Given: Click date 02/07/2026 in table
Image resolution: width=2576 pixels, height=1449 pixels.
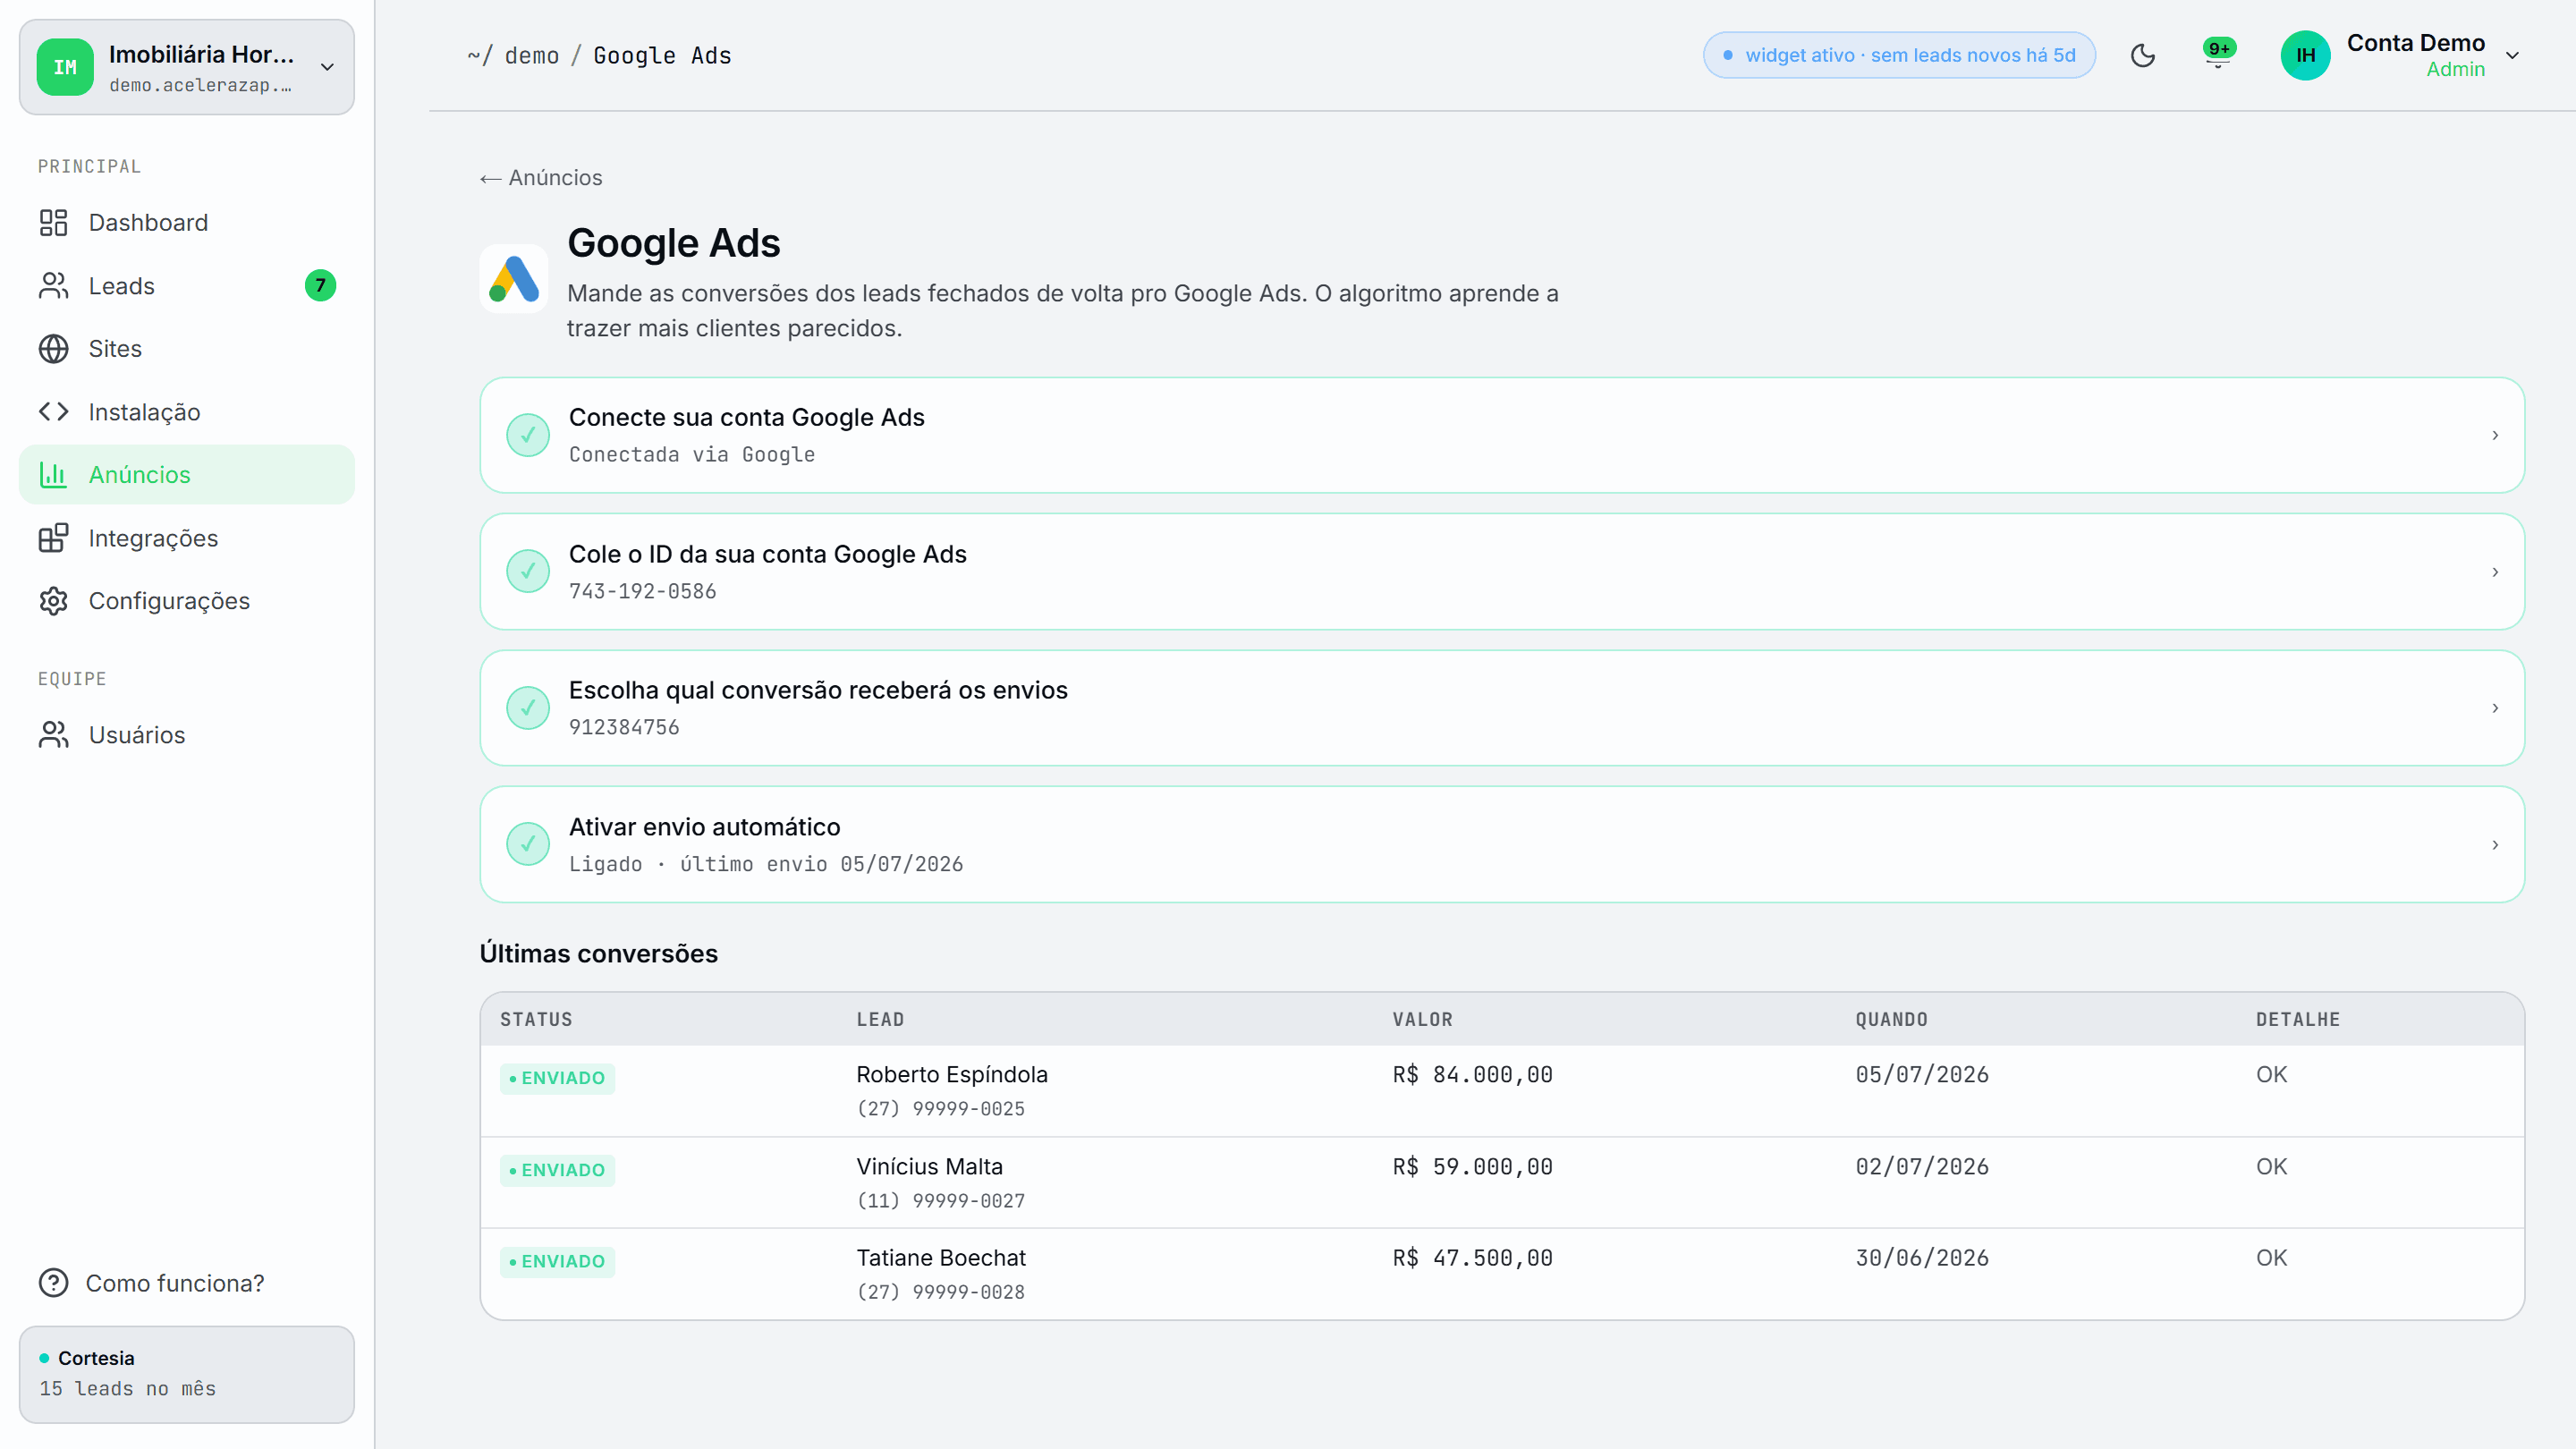Looking at the screenshot, I should [1922, 1167].
